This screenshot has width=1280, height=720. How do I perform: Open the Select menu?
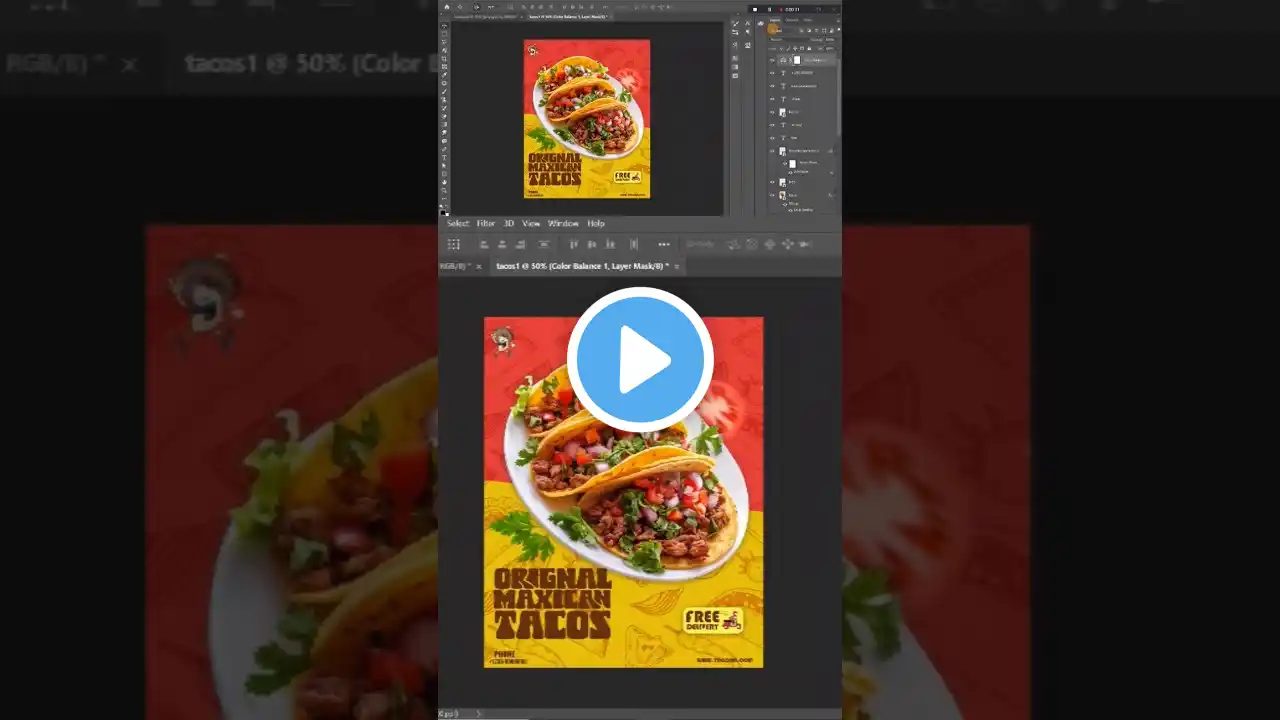coord(458,223)
